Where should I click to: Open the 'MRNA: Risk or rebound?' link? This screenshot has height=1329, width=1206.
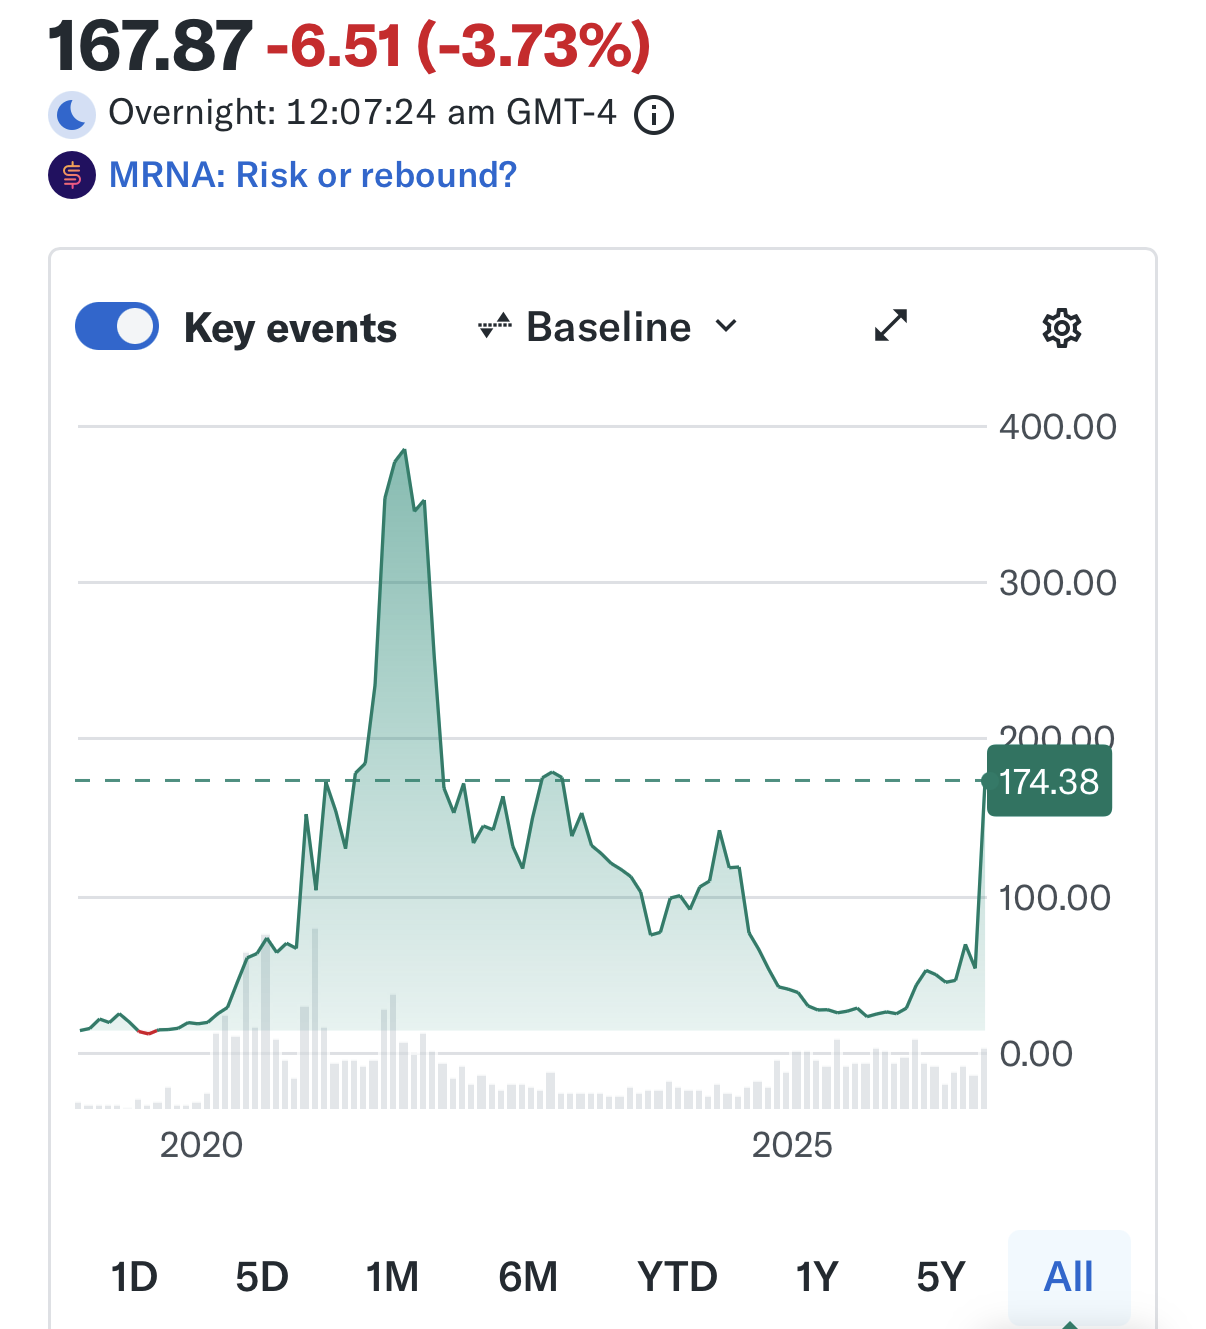tap(313, 175)
